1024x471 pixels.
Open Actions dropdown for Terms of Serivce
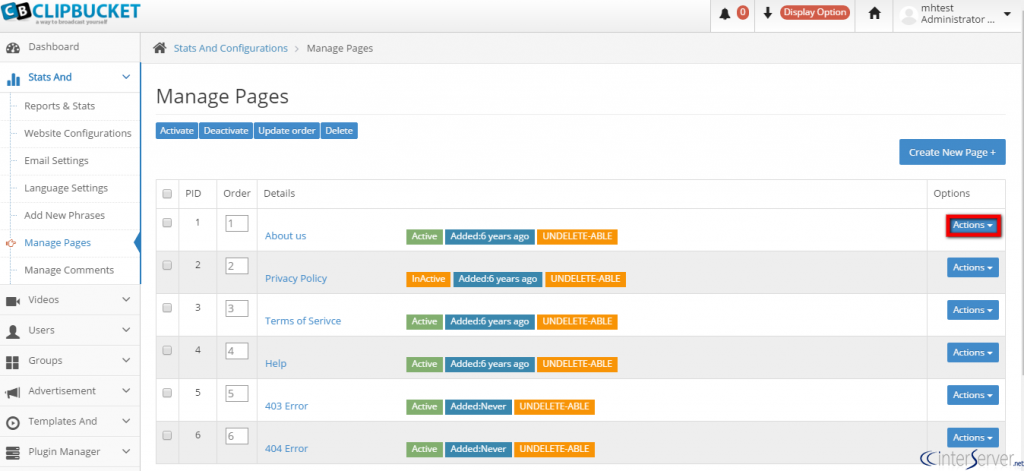[973, 310]
